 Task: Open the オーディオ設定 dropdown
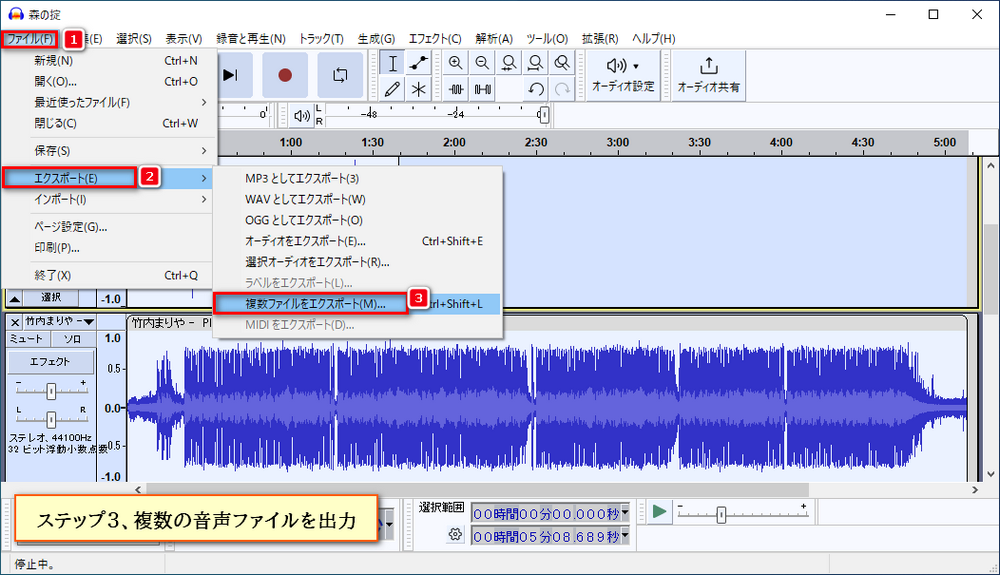pos(622,74)
